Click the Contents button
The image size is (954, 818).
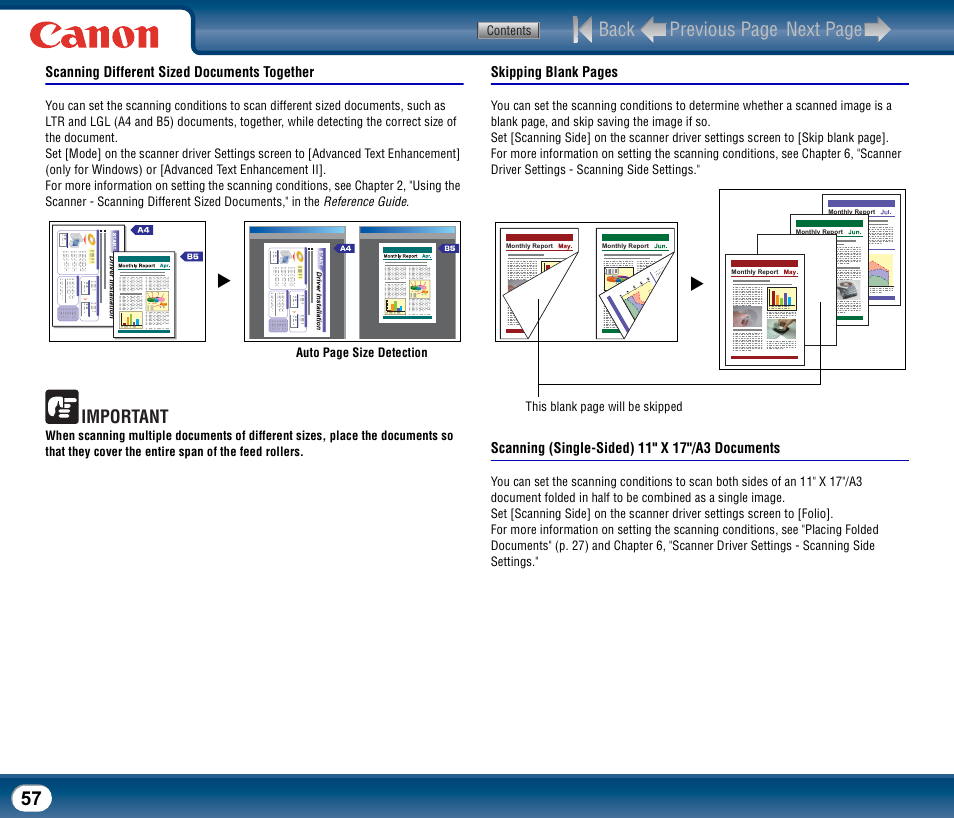509,30
